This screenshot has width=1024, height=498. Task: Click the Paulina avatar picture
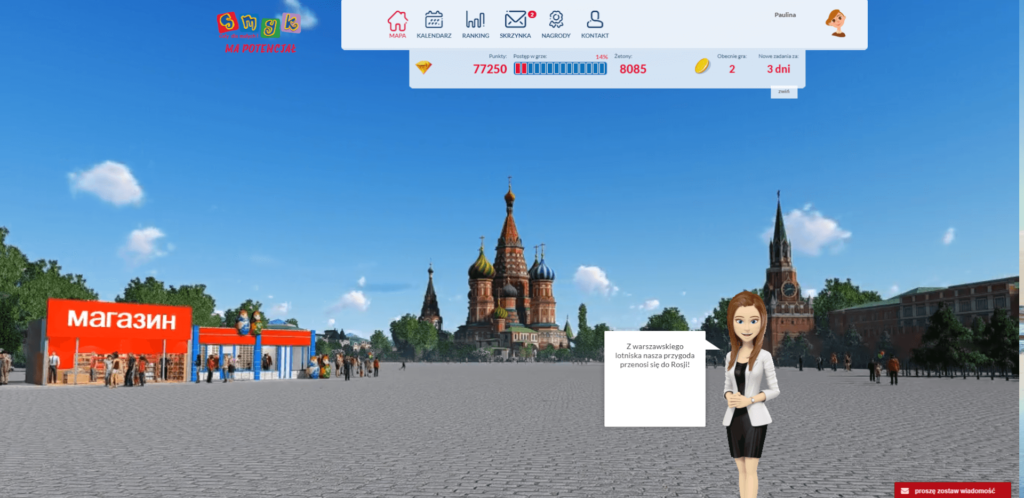(835, 23)
